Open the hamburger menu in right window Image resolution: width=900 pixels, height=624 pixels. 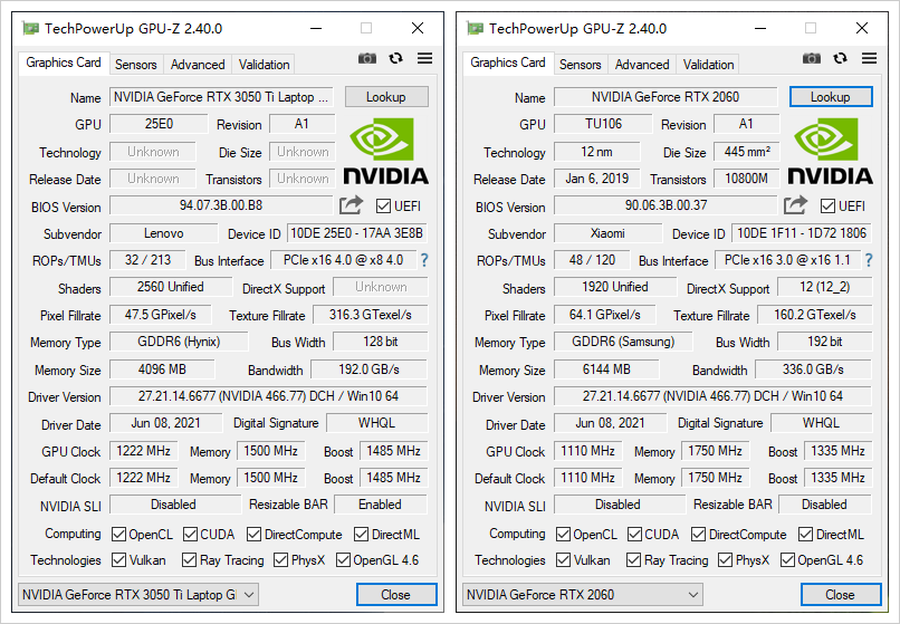coord(868,58)
